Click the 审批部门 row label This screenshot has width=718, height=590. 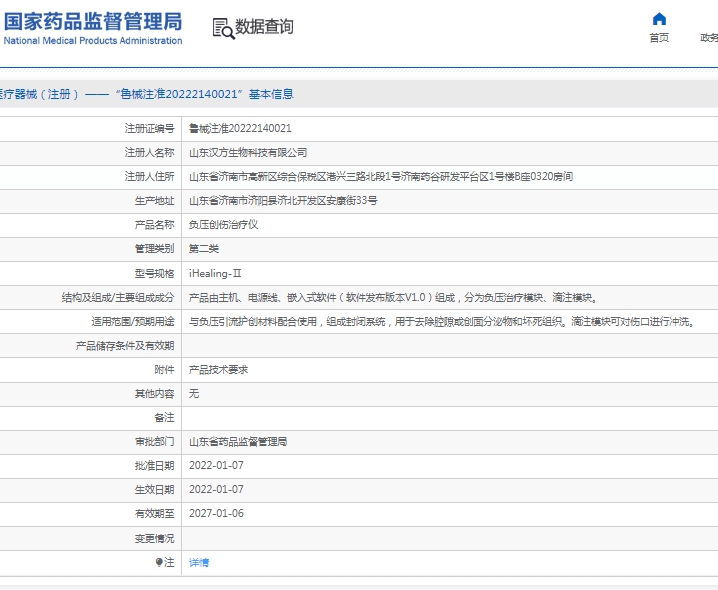point(154,442)
